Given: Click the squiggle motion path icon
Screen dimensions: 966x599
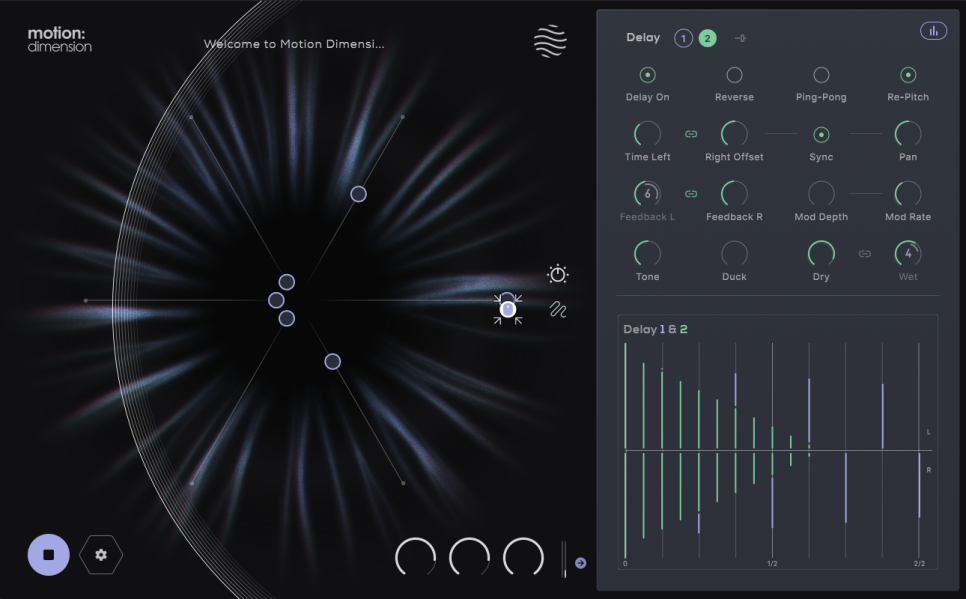Looking at the screenshot, I should (558, 309).
